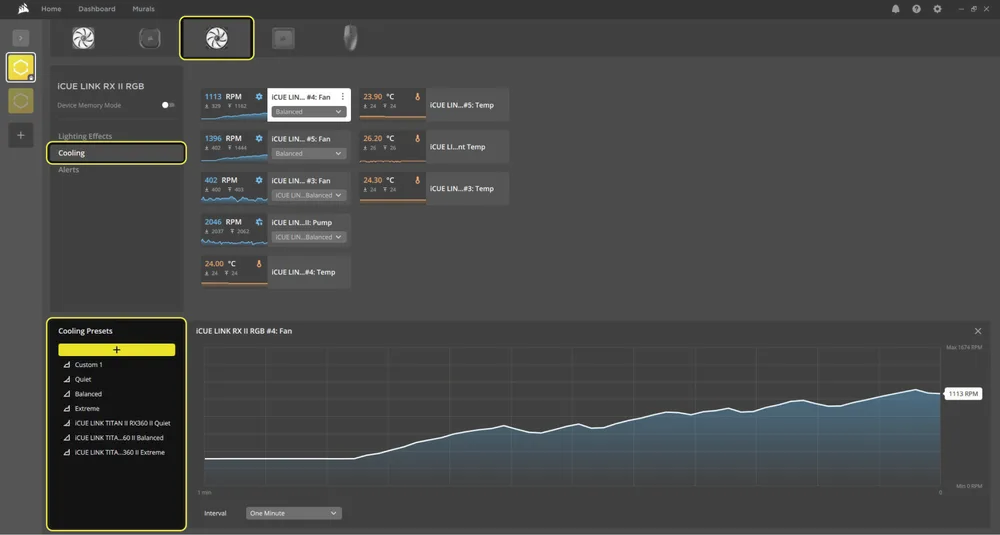Click the 23.90 °C temperature reading
The height and width of the screenshot is (535, 1000).
[x=379, y=97]
